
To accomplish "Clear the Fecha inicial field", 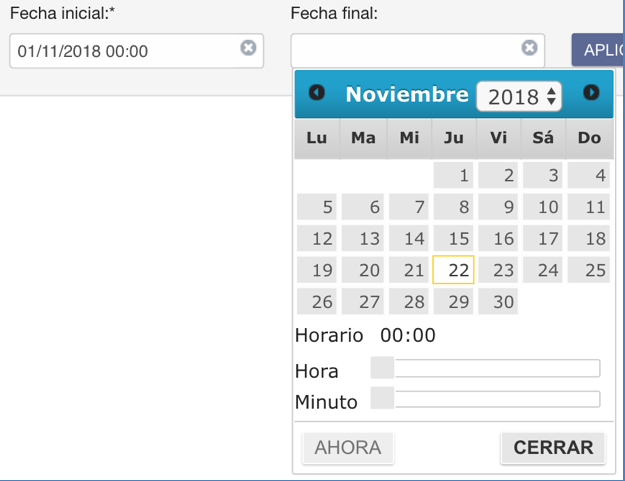I will [x=248, y=48].
